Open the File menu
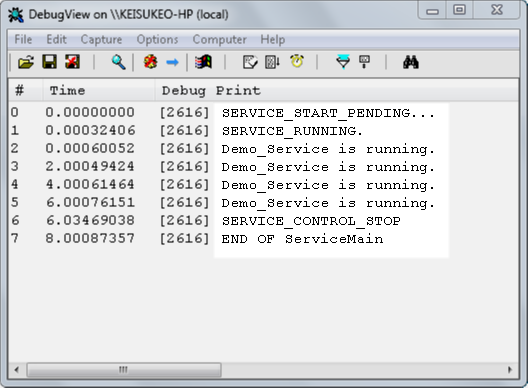Screen dimensions: 528x388 (23, 39)
